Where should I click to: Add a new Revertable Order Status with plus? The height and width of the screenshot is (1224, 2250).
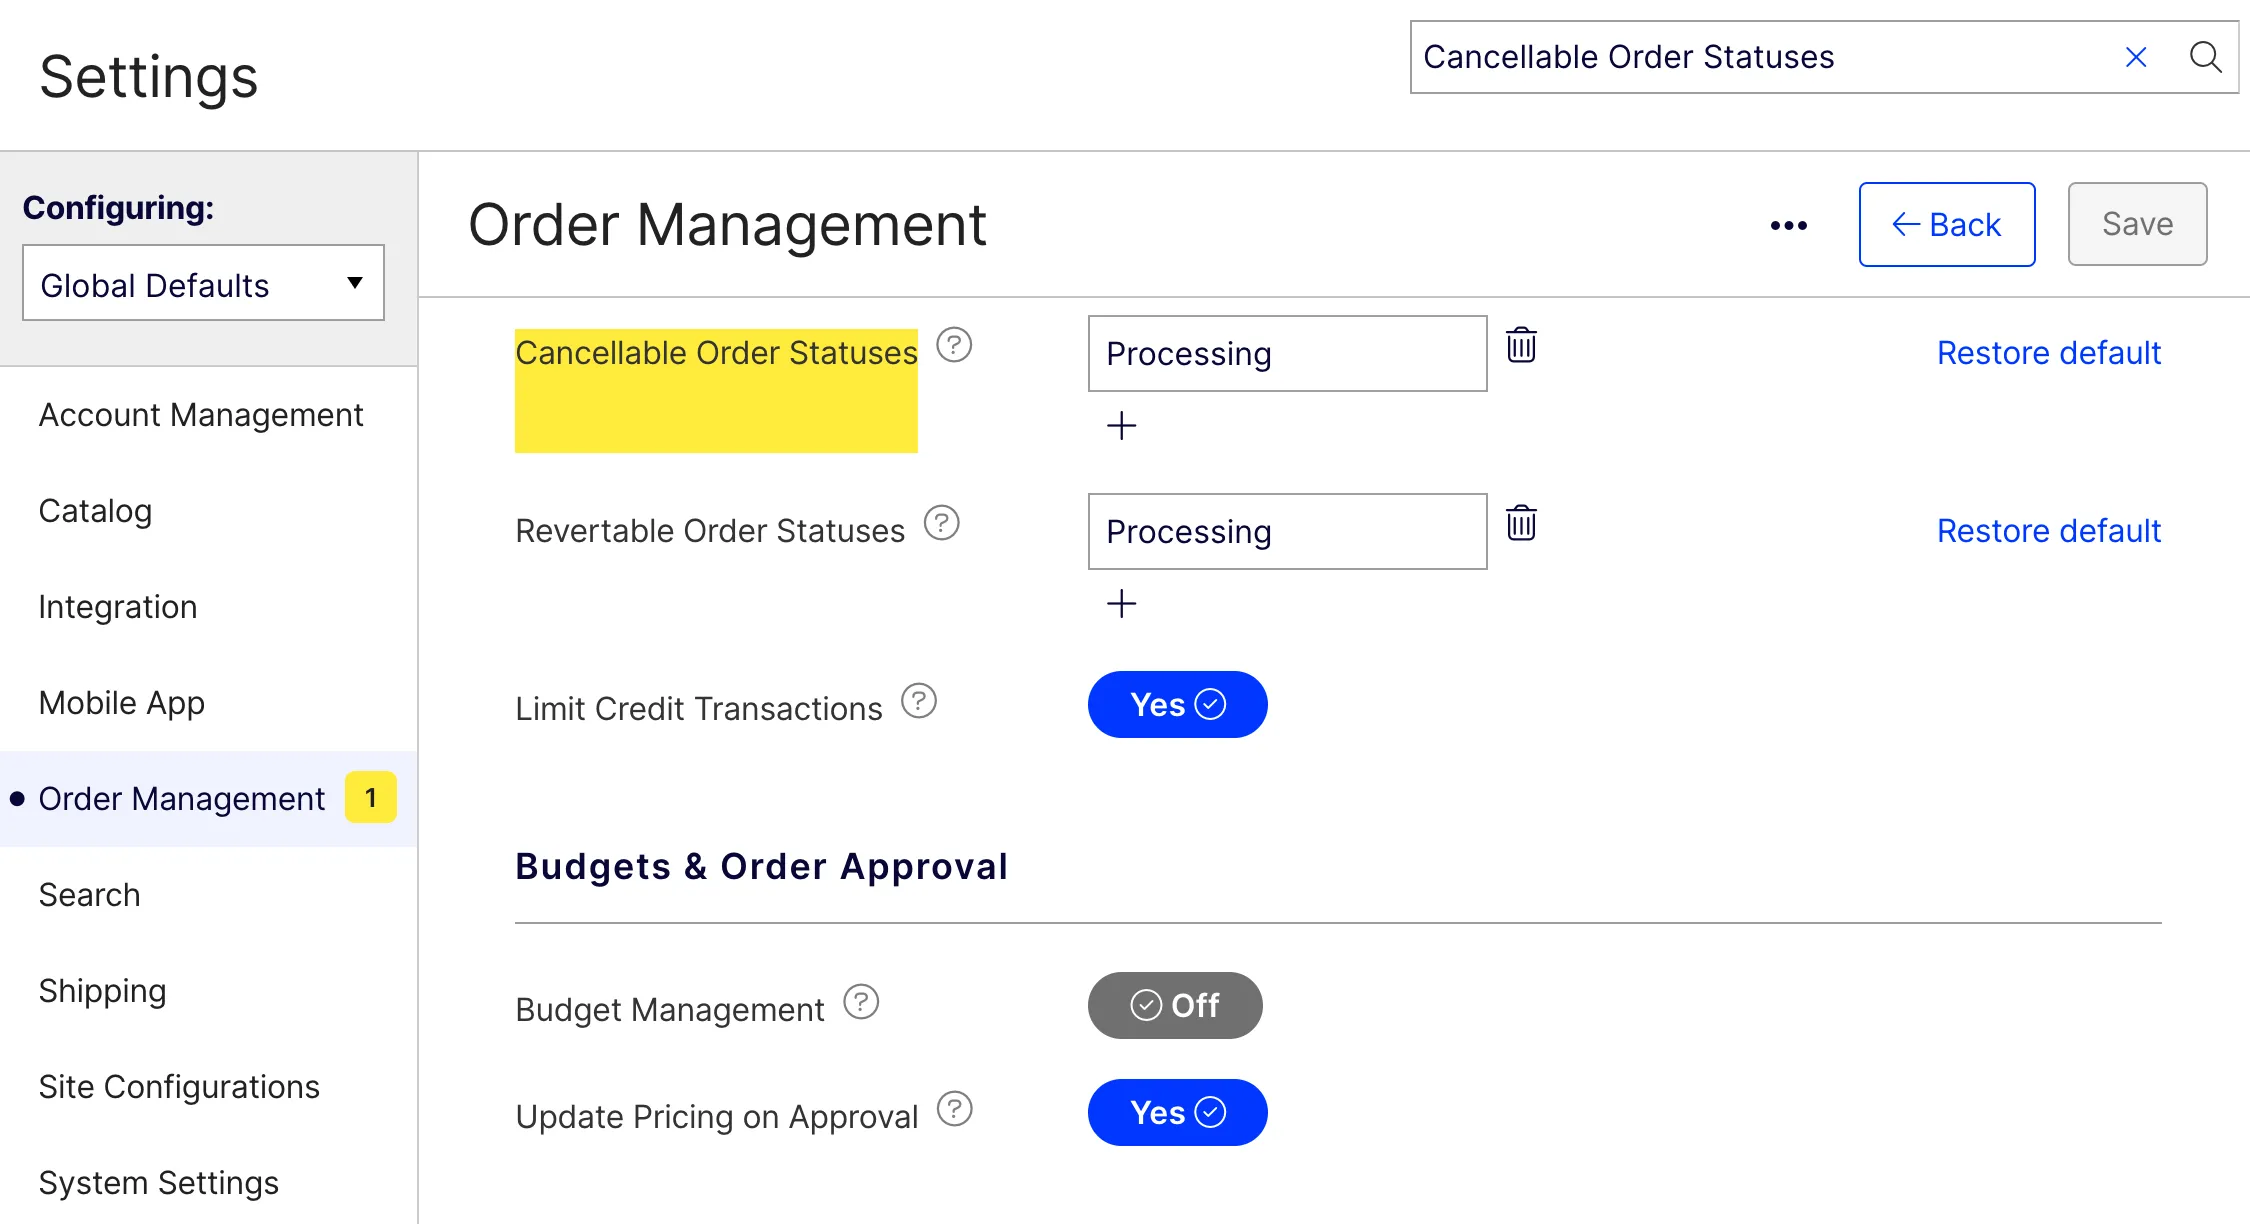pos(1121,604)
